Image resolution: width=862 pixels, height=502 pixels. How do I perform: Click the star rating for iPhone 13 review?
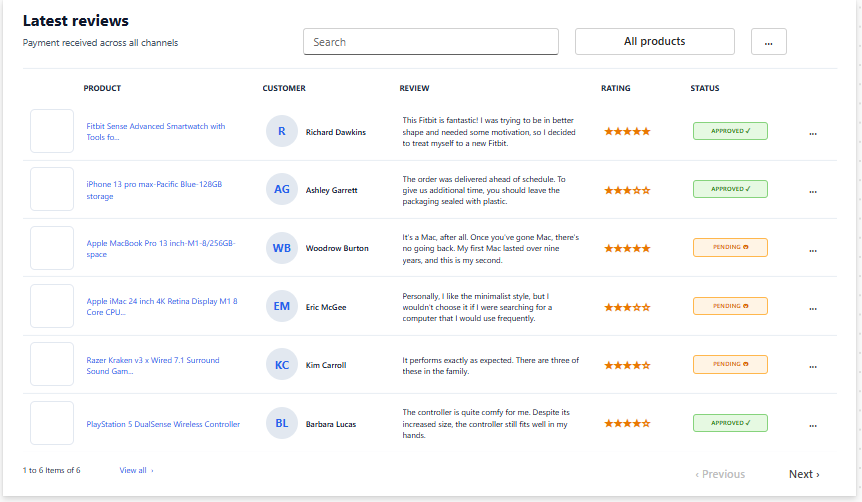[x=627, y=190]
